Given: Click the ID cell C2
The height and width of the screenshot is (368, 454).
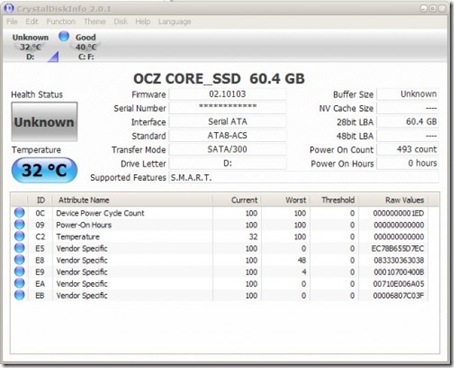Looking at the screenshot, I should pyautogui.click(x=40, y=237).
